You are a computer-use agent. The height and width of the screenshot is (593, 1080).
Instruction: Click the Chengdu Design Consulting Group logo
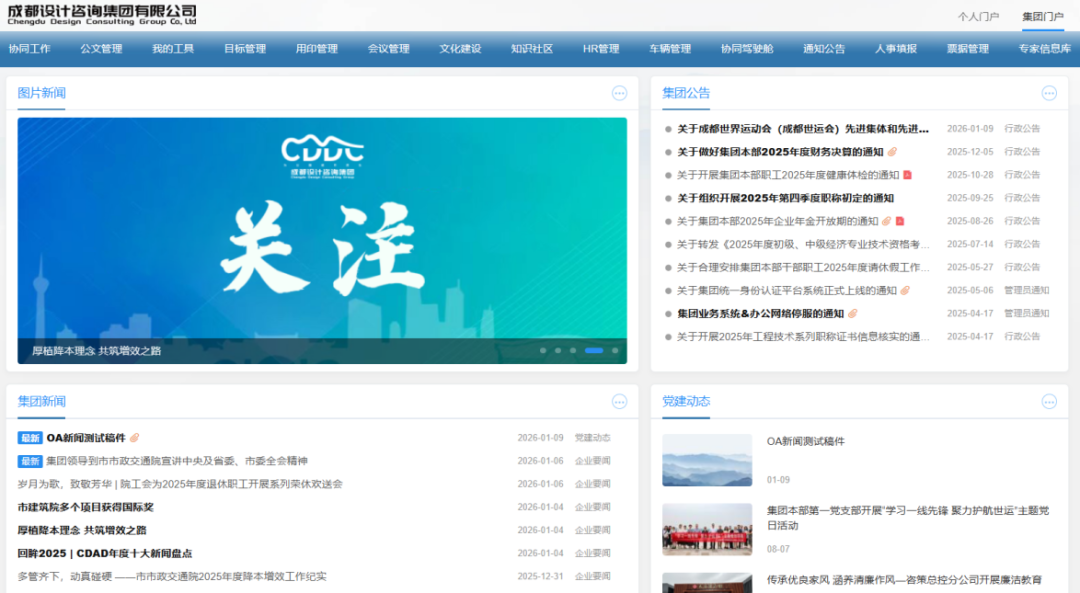click(x=102, y=14)
